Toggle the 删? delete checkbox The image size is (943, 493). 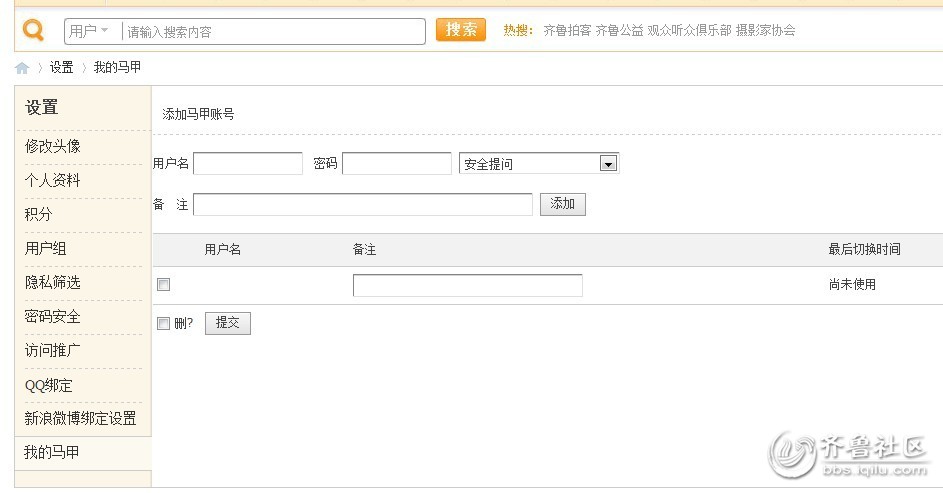coord(164,323)
